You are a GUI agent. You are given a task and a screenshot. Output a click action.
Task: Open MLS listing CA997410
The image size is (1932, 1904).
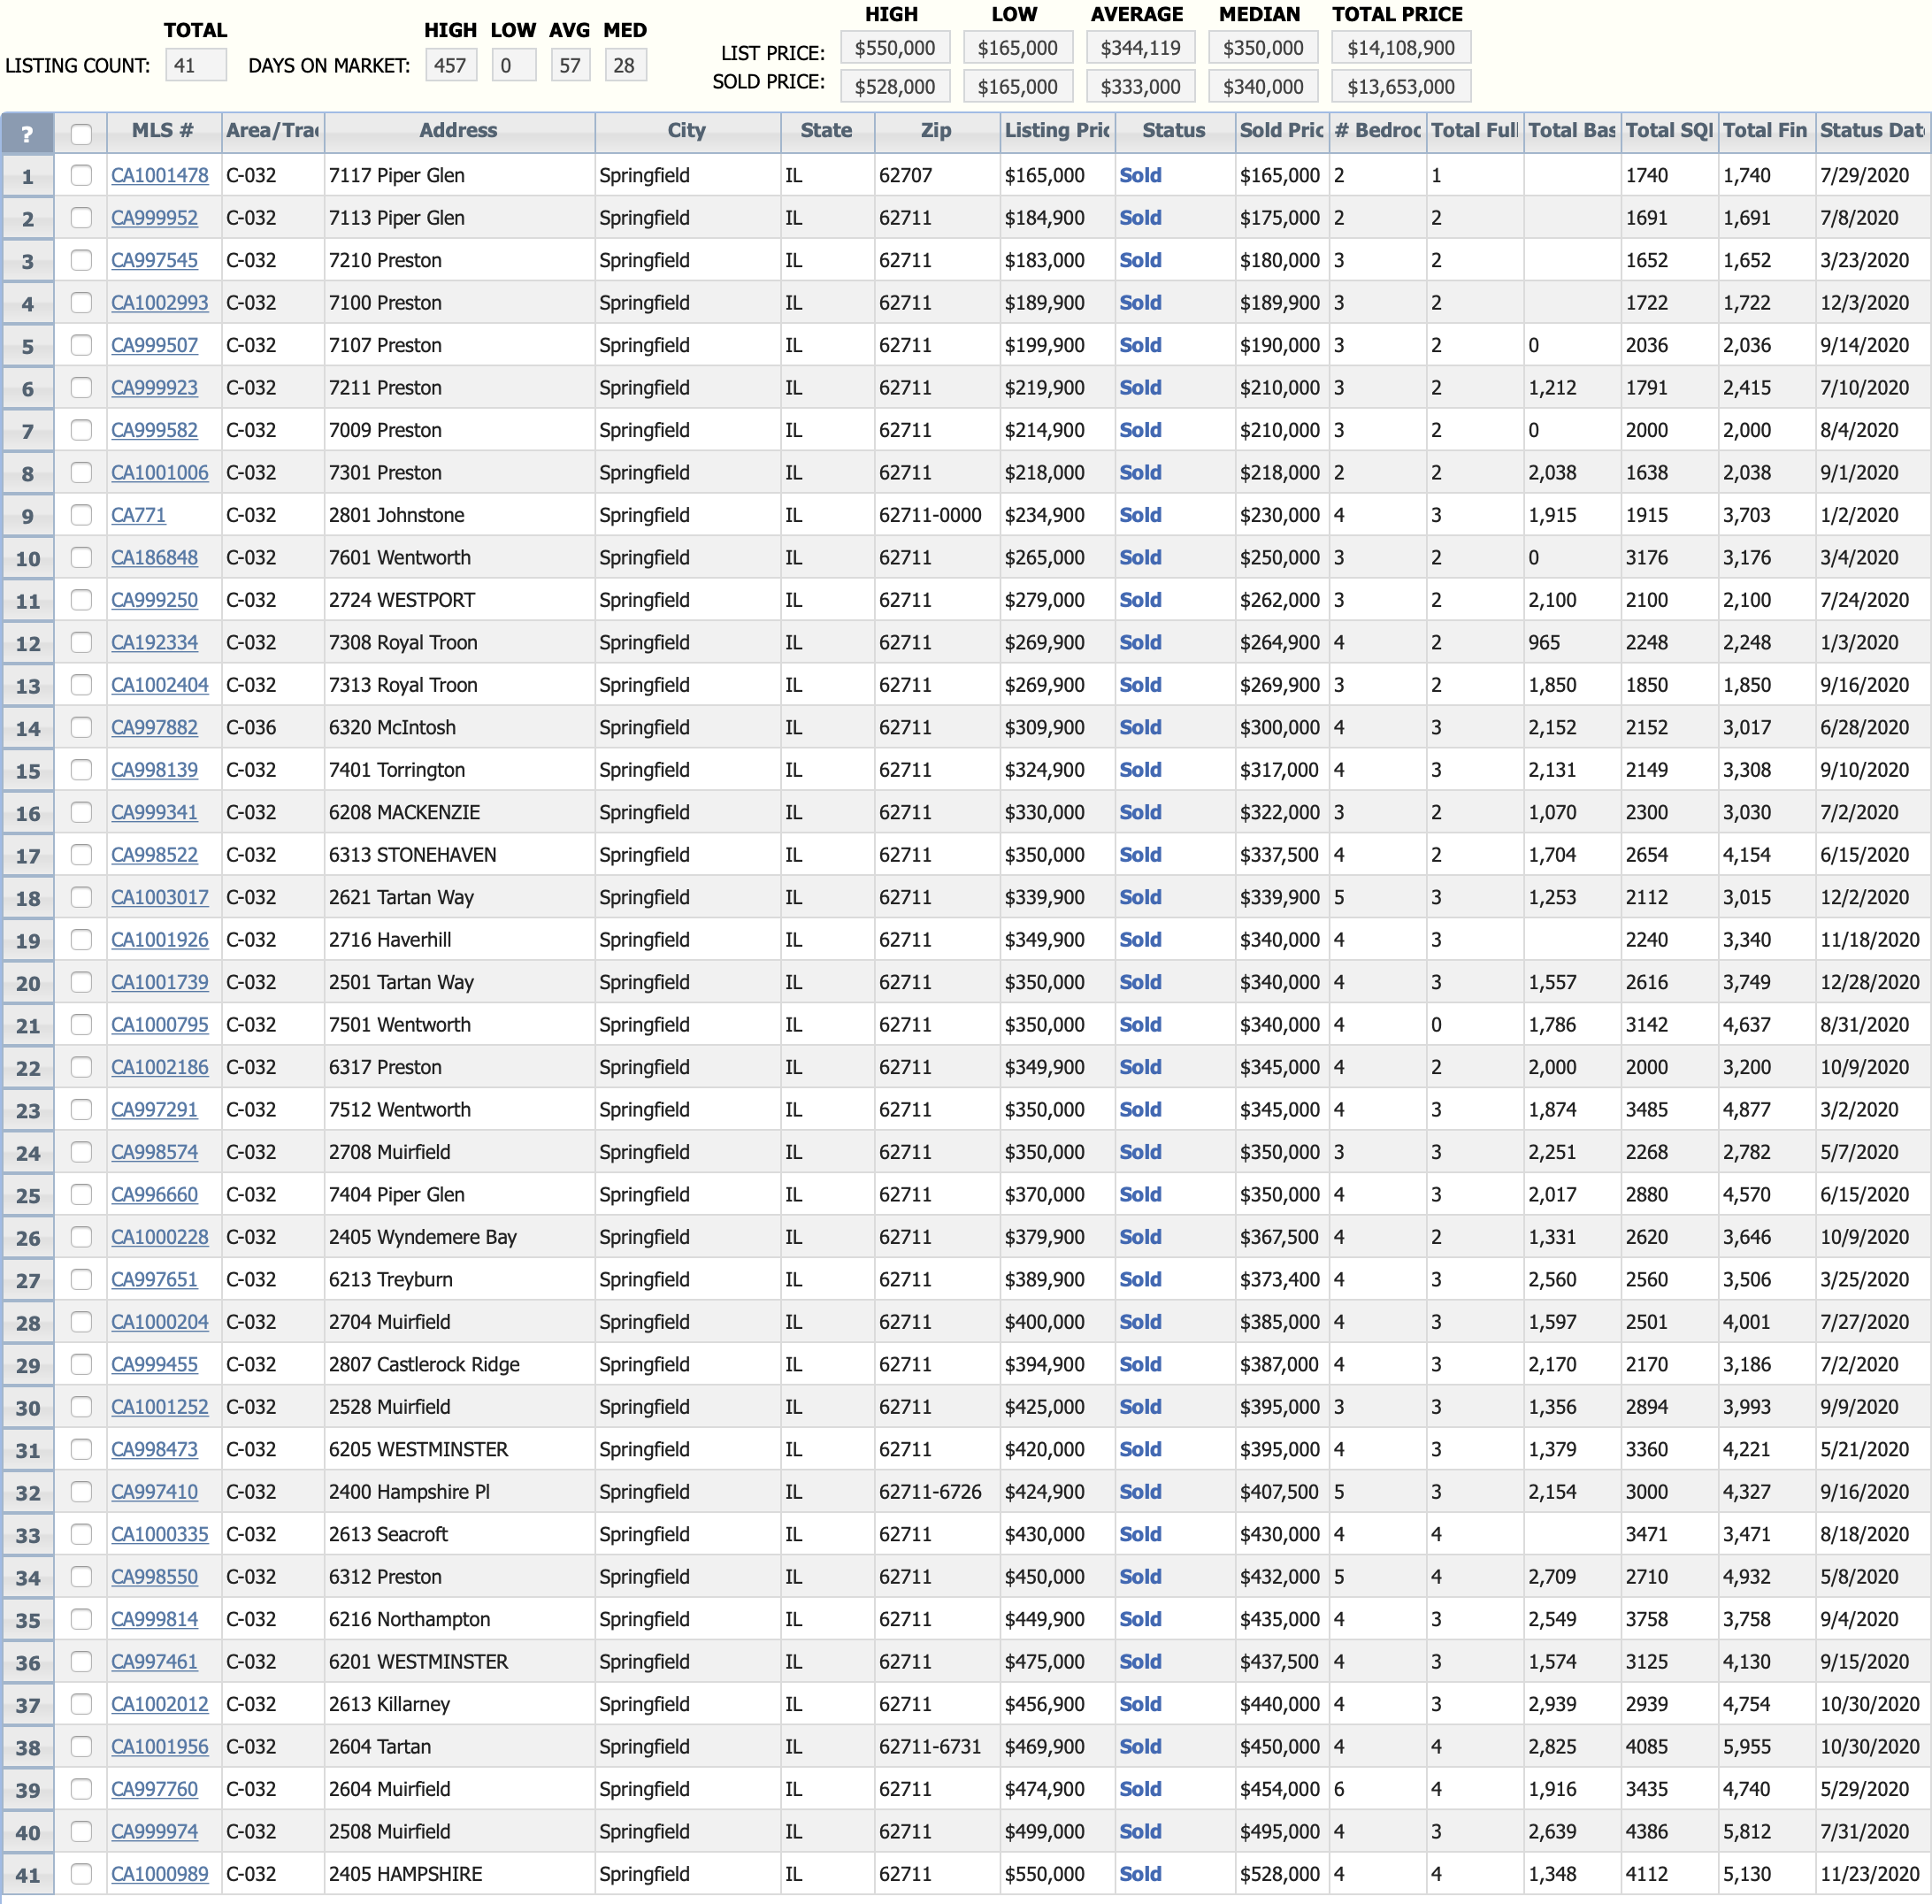[154, 1492]
